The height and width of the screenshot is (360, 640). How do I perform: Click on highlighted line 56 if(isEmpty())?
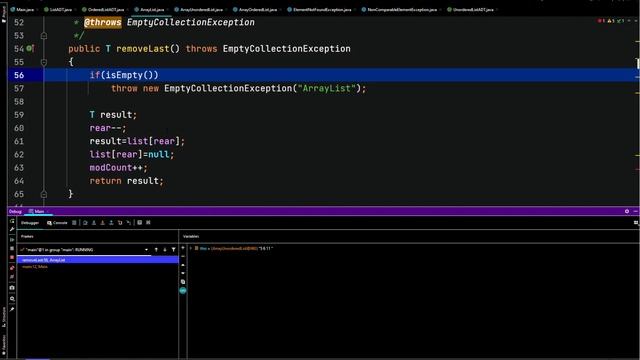tap(124, 75)
